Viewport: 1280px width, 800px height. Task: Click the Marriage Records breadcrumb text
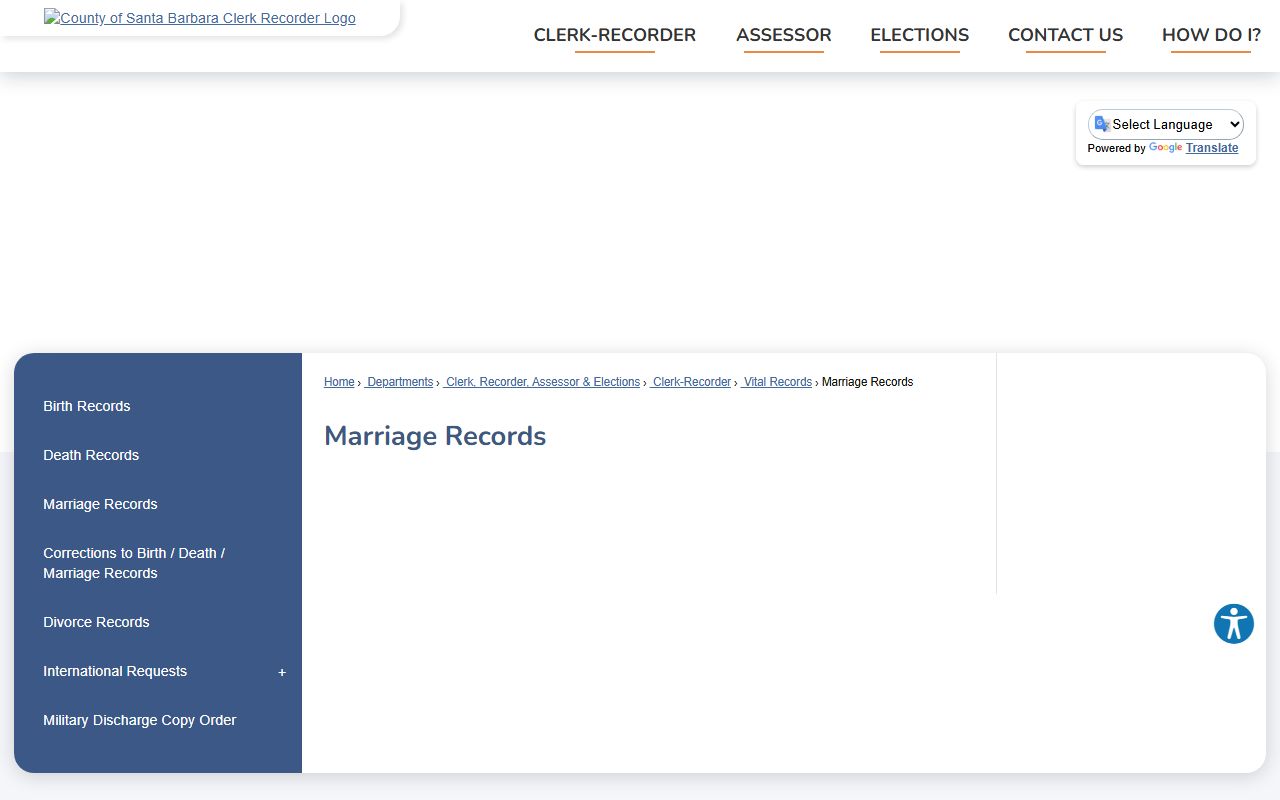867,382
